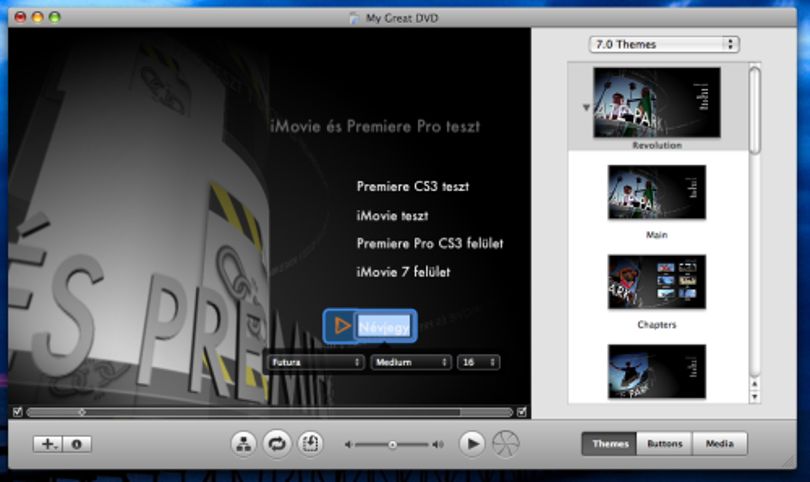810x482 pixels.
Task: Open the Futura font dropdown
Action: (315, 362)
